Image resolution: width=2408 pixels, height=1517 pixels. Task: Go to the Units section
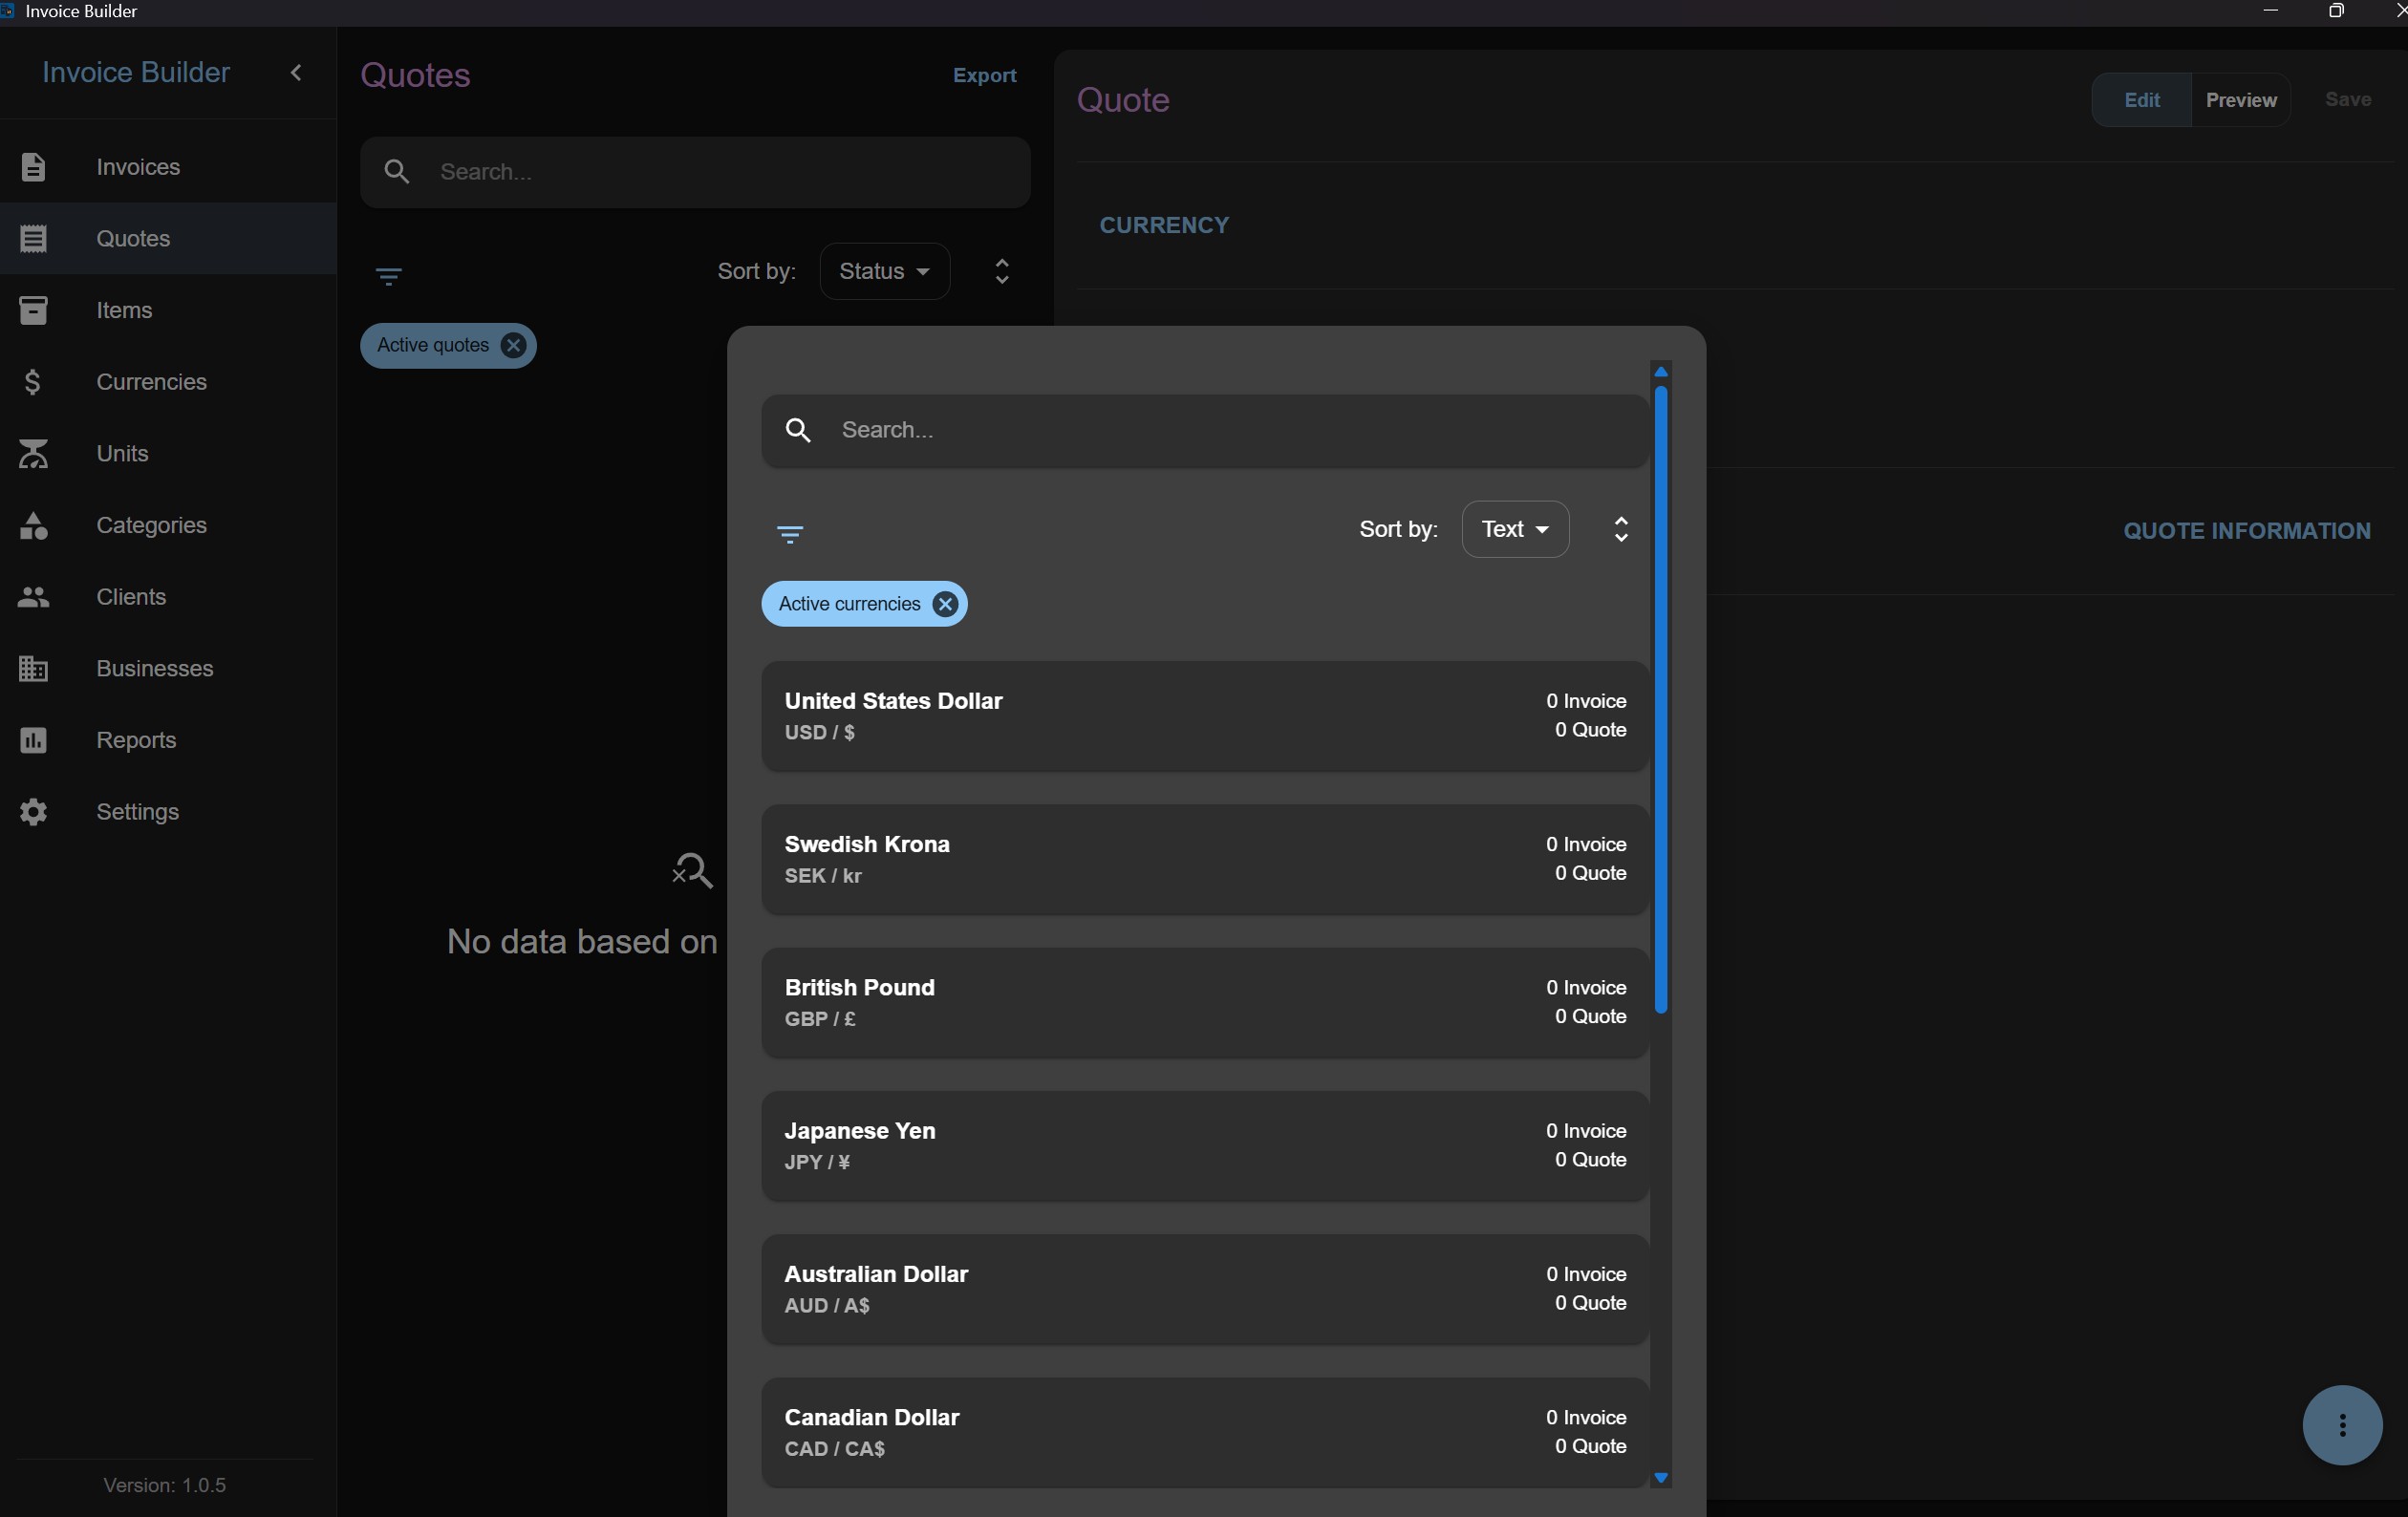click(x=168, y=453)
